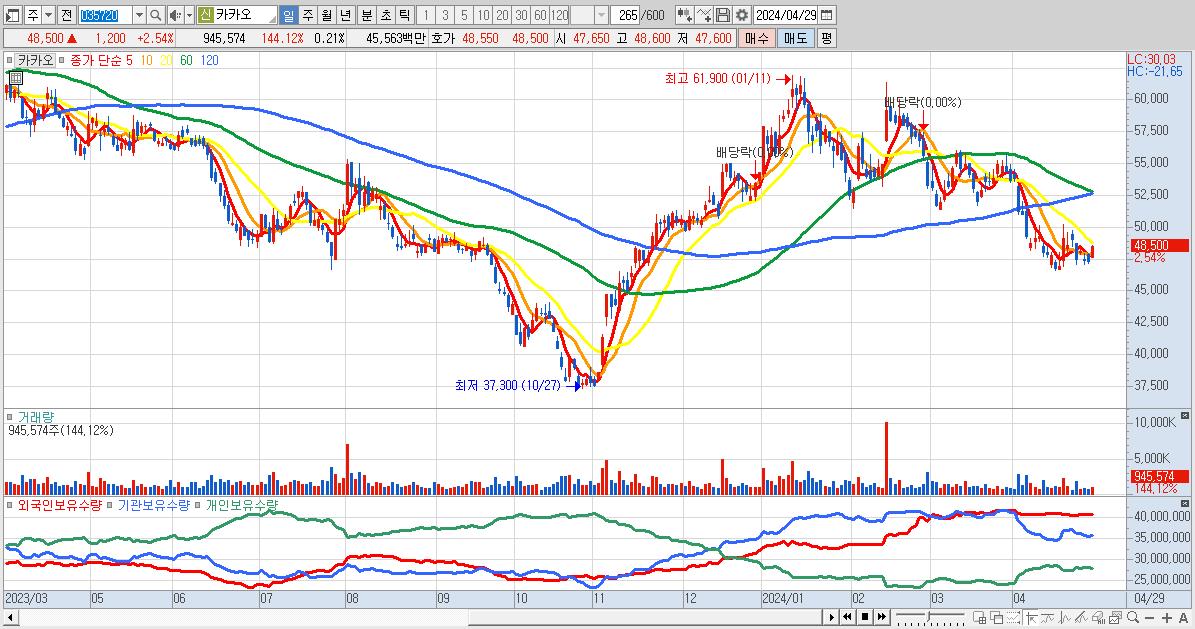1195x629 pixels.
Task: Click the plus zoom-in icon
Action: [x=1166, y=617]
